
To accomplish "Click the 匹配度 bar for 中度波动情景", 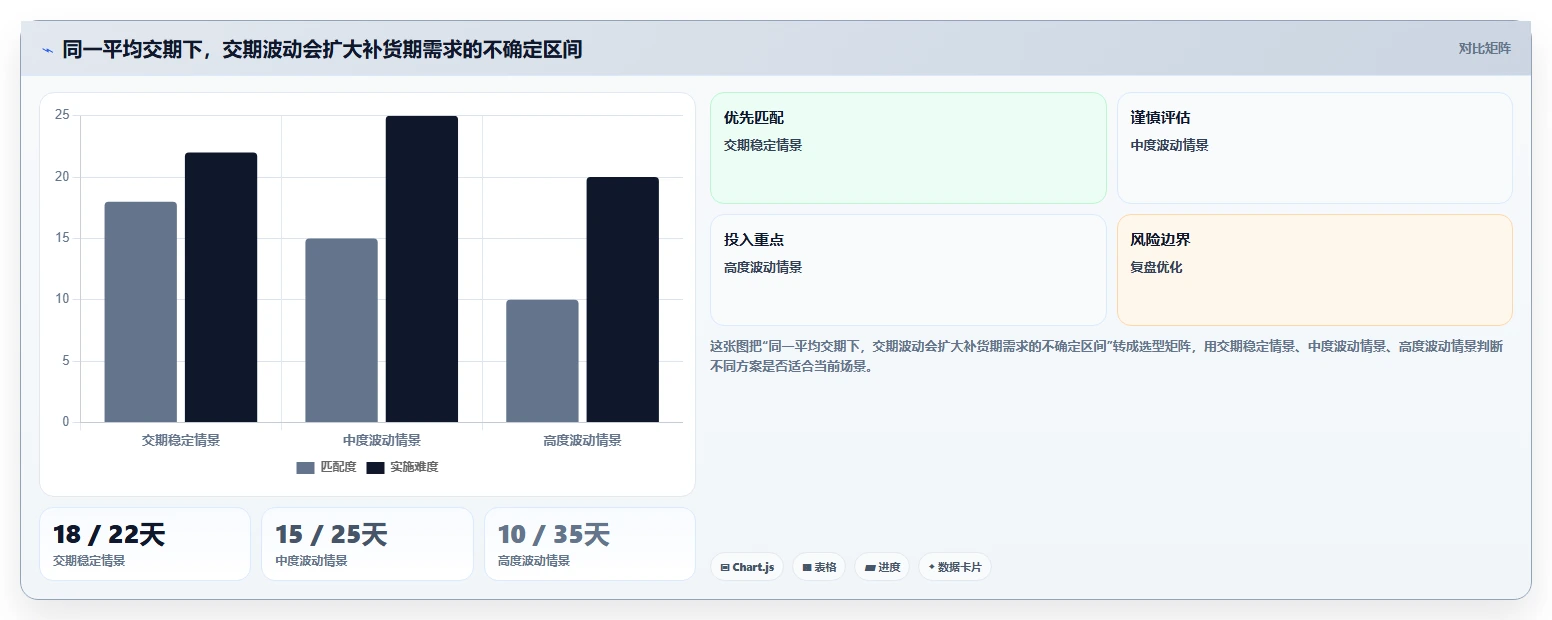I will pyautogui.click(x=341, y=330).
